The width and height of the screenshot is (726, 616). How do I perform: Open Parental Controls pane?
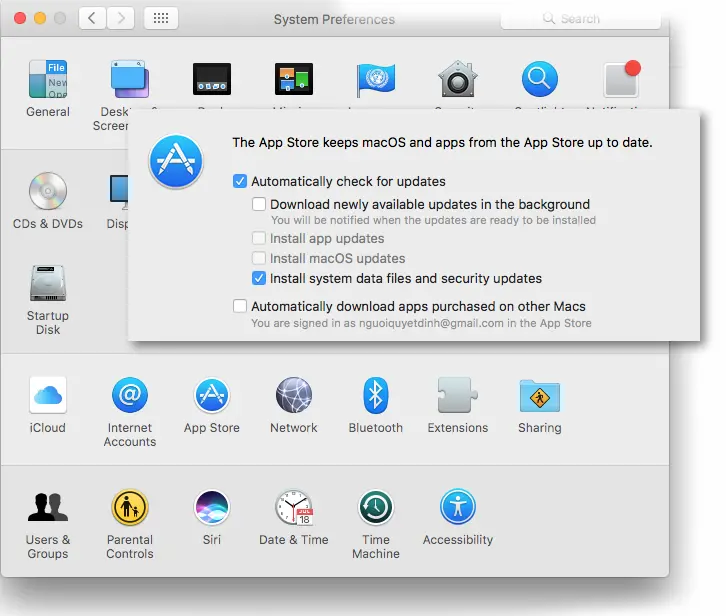(x=130, y=509)
